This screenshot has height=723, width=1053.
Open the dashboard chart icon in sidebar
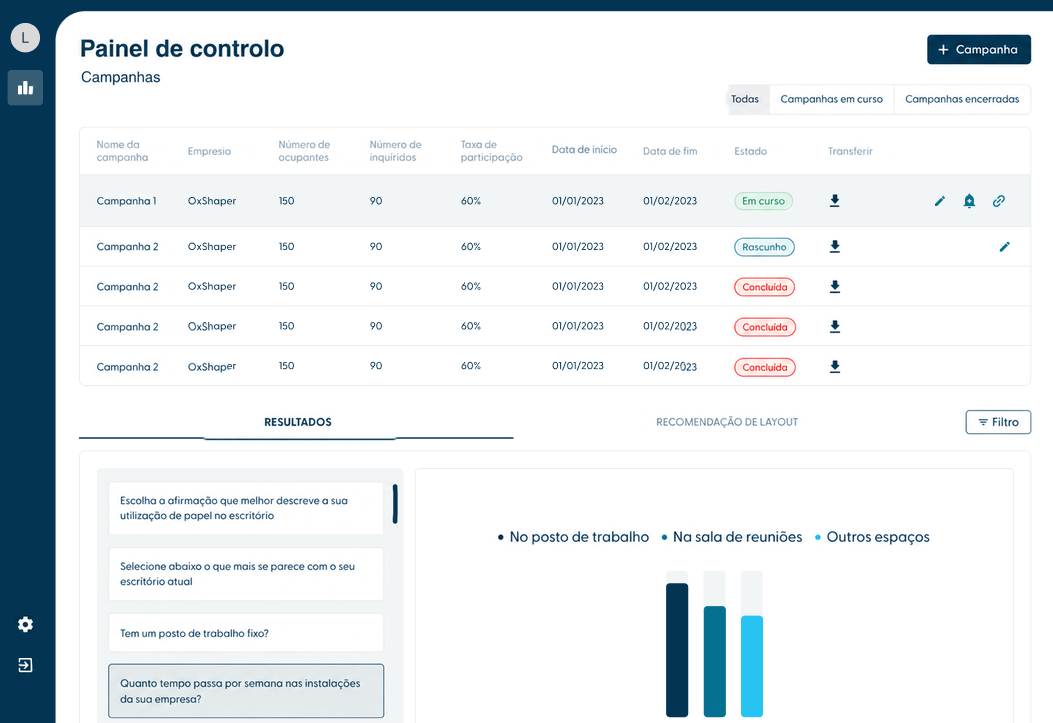click(26, 88)
